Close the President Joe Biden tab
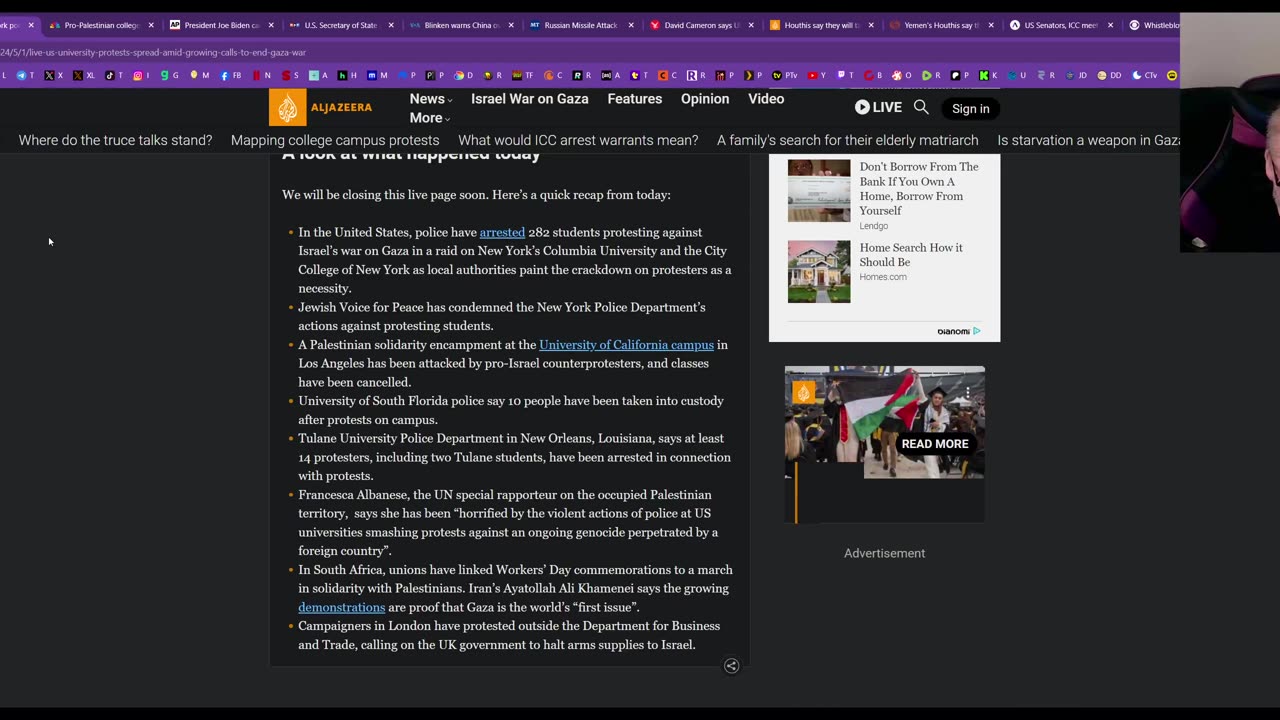 (271, 25)
